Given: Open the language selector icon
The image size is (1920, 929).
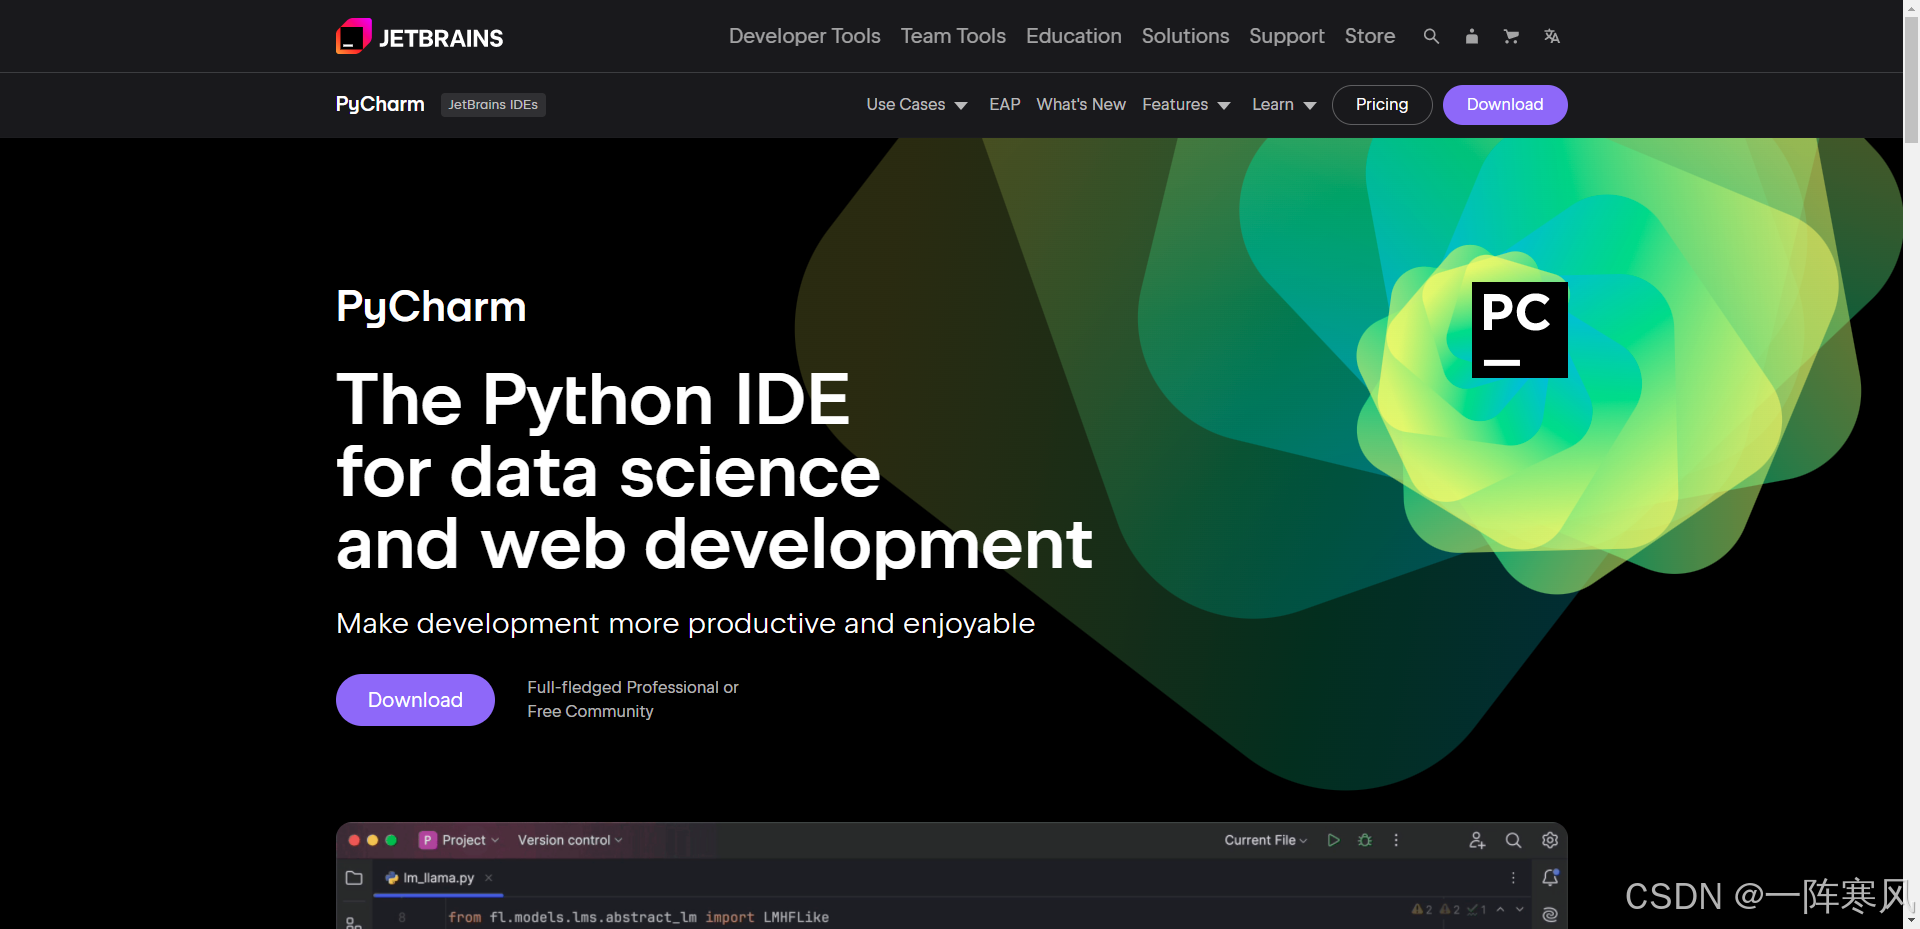Looking at the screenshot, I should pos(1551,36).
